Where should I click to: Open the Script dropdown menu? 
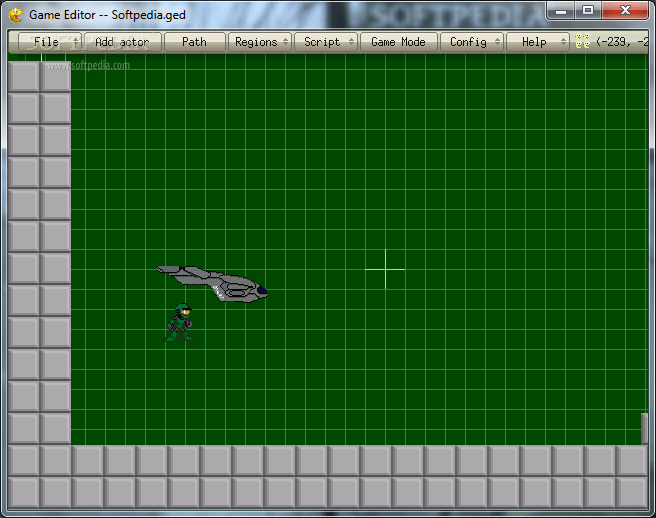(x=326, y=42)
